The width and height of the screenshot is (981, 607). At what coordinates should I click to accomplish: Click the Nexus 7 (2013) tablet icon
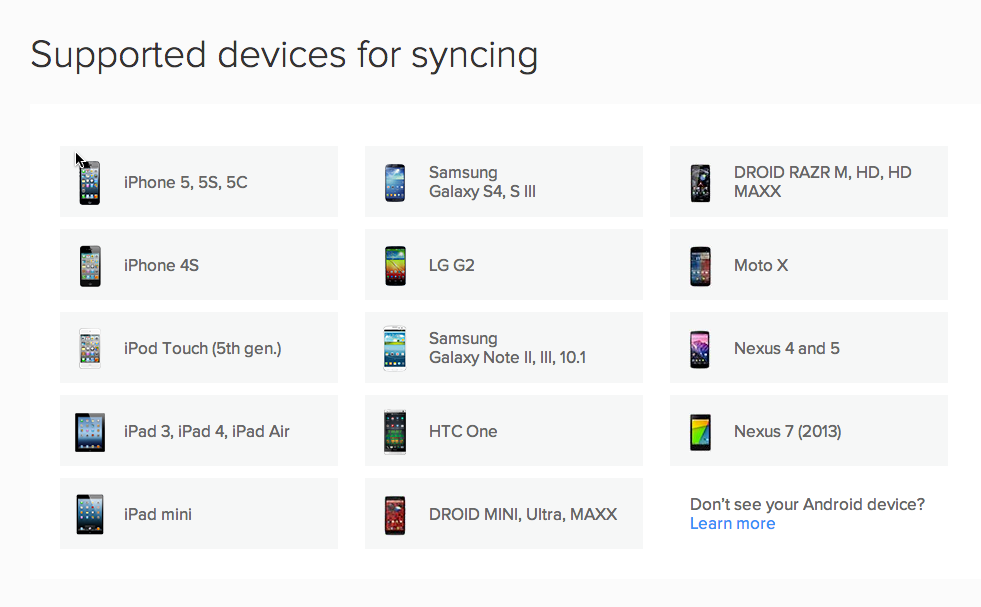tap(700, 432)
